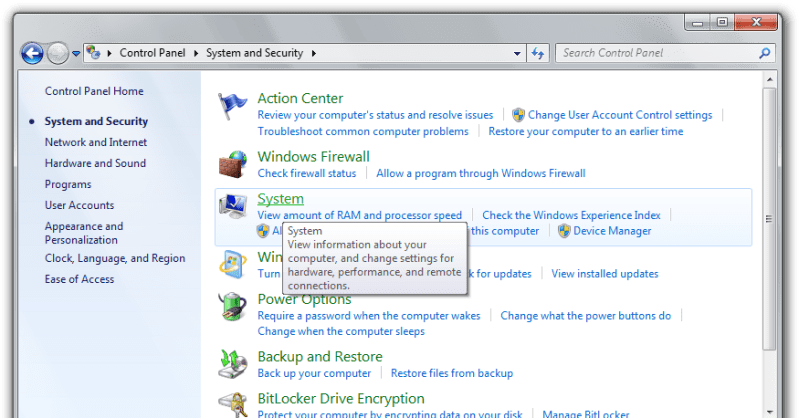Click the magnifier search icon
This screenshot has width=799, height=418.
tap(764, 53)
